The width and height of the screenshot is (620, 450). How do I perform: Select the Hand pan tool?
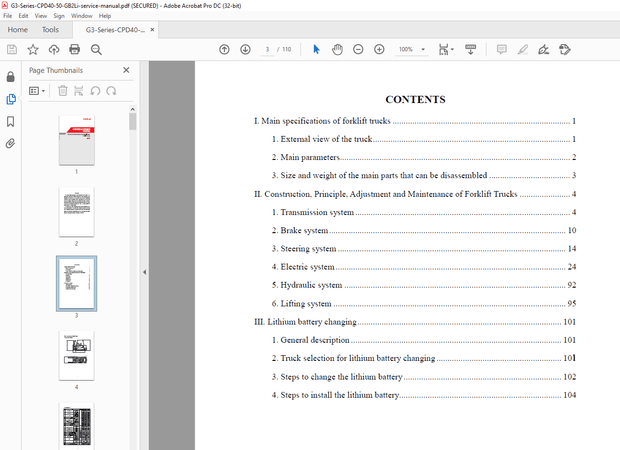338,49
